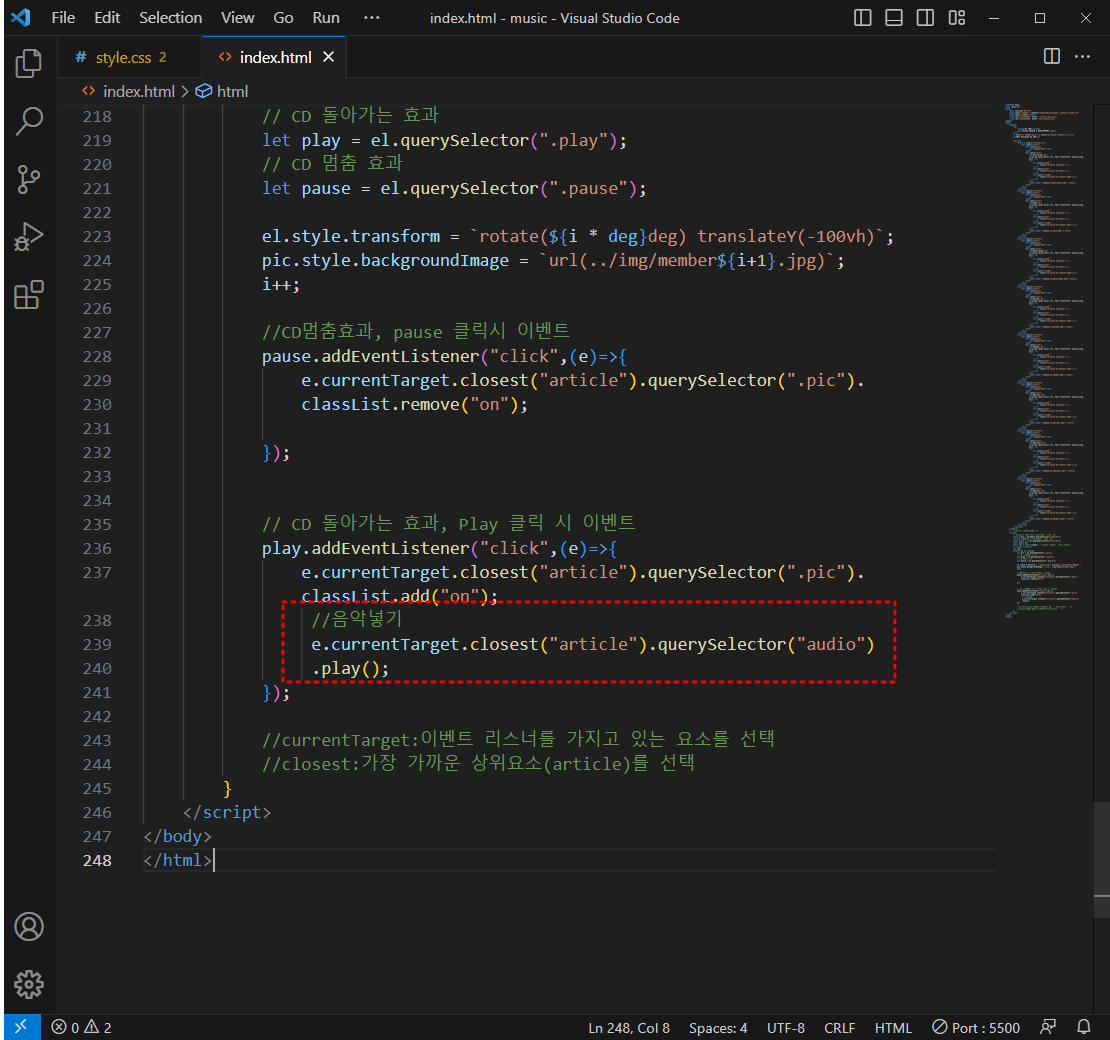Click querySelector("audio") line 239

(593, 644)
